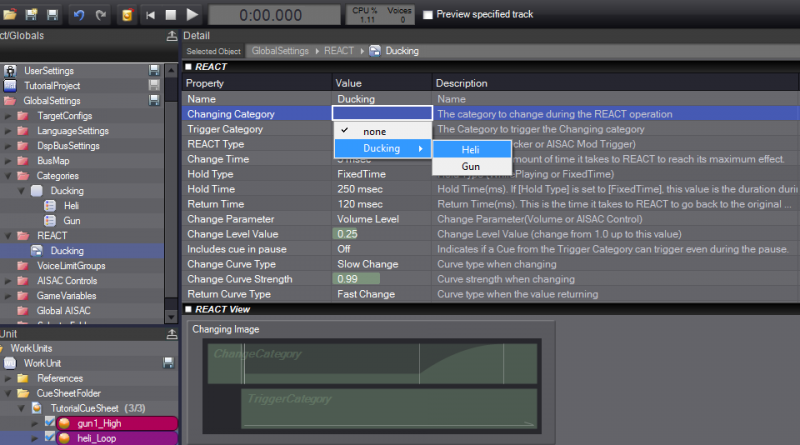Click the Redo arrow icon
The image size is (800, 445).
tap(100, 14)
